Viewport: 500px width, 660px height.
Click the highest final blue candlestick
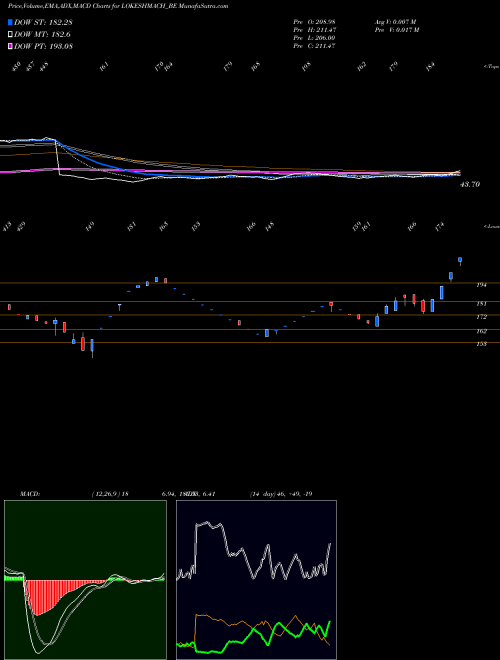(x=460, y=261)
